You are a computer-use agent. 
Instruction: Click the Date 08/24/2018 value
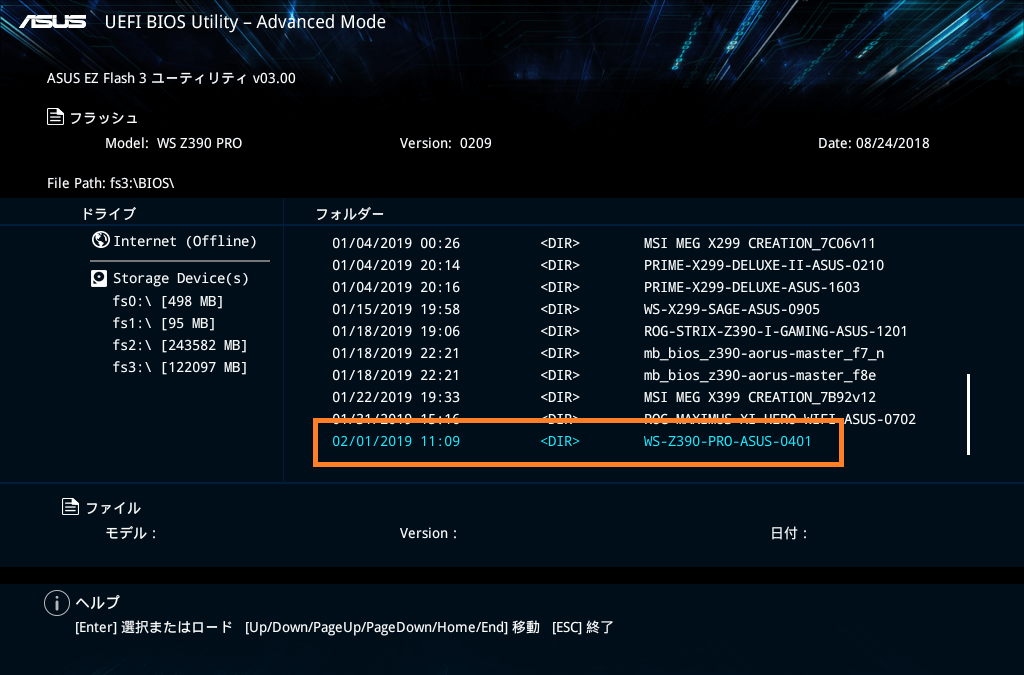click(x=893, y=144)
